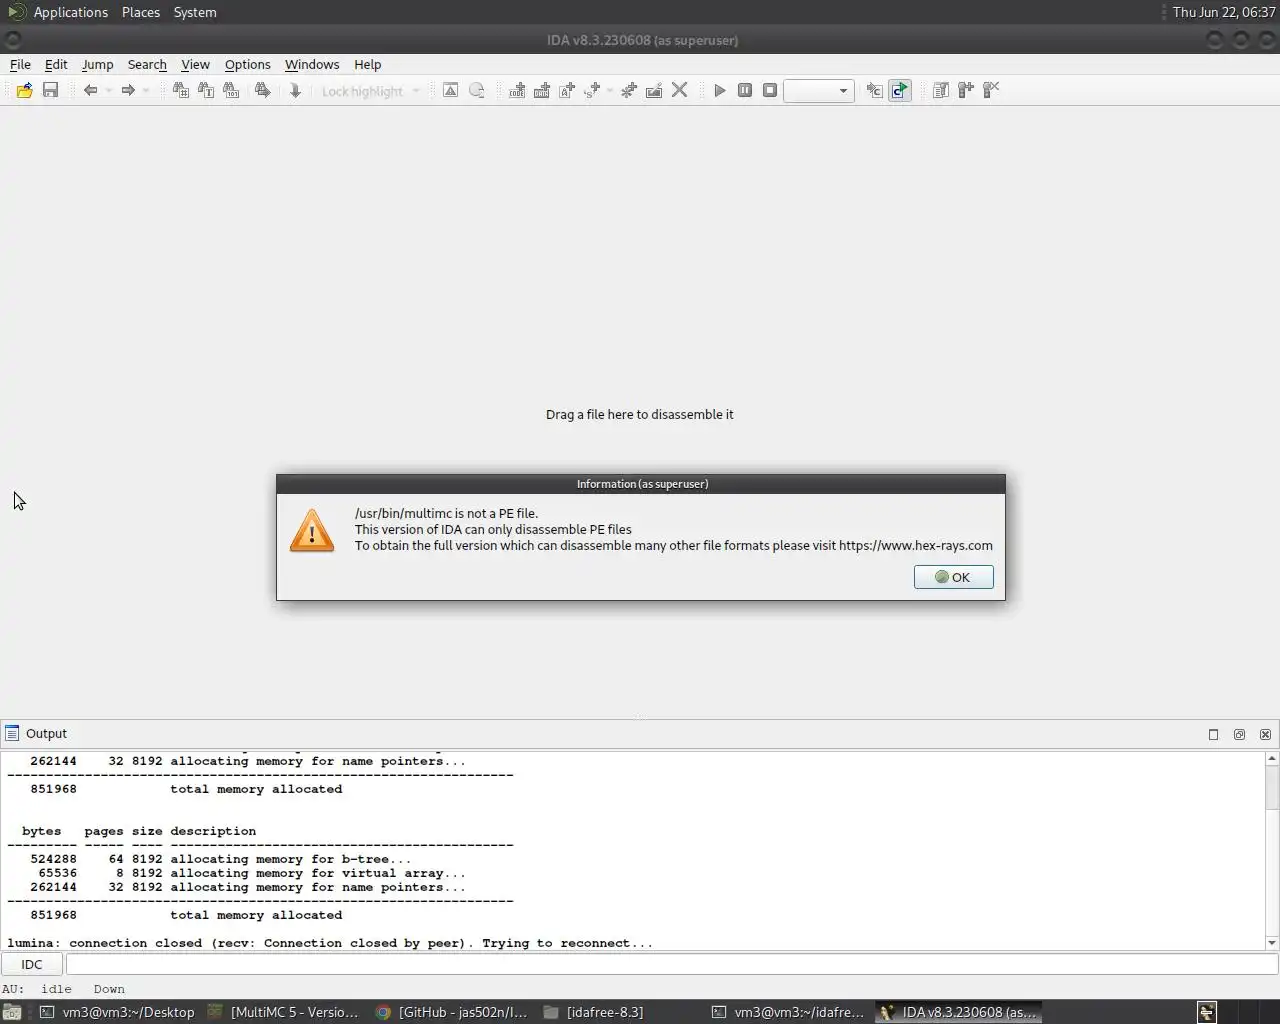Open the Edit menu
The image size is (1280, 1024).
coord(56,64)
